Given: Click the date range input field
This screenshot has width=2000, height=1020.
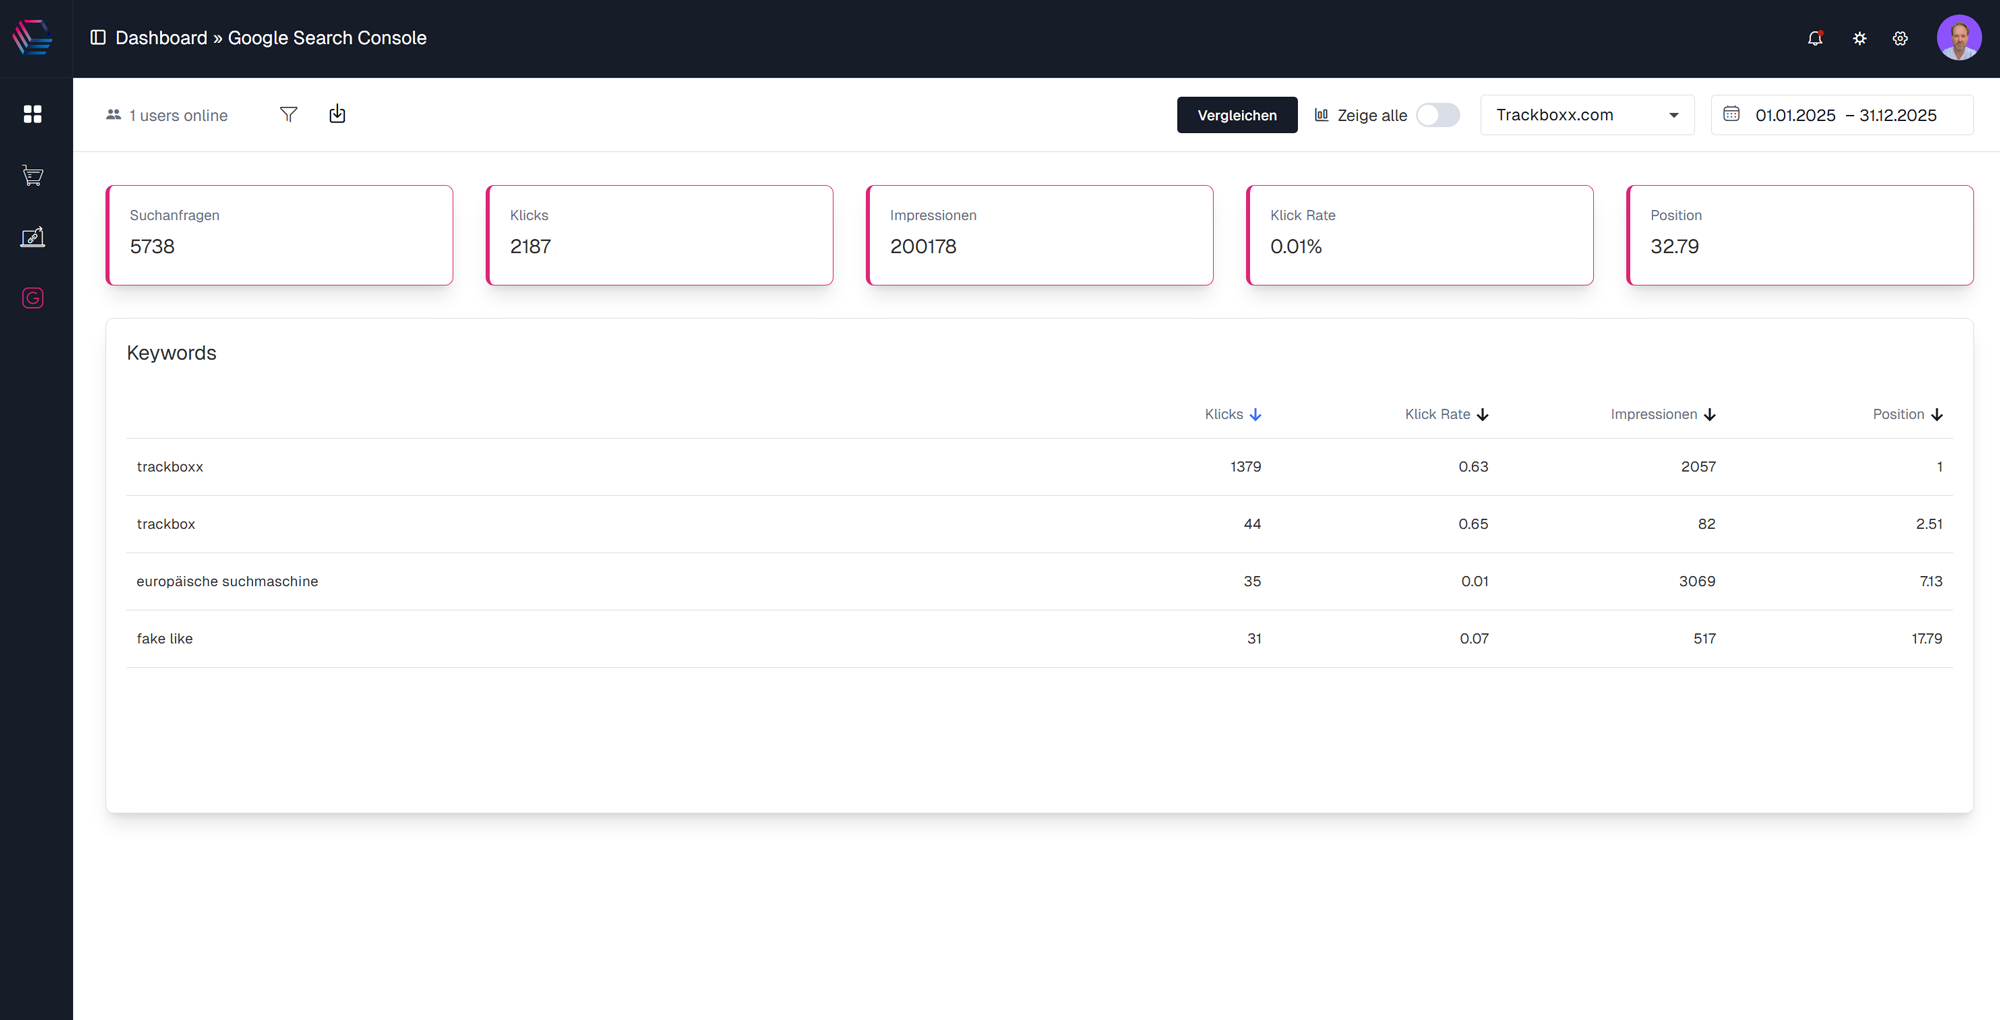Looking at the screenshot, I should tap(1845, 115).
